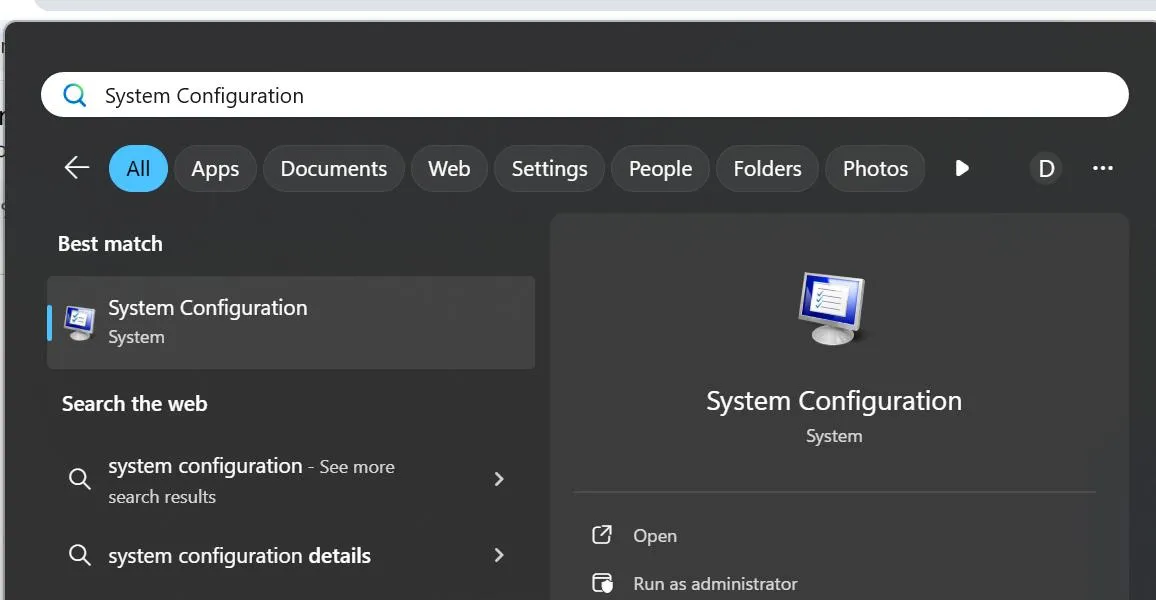
Task: Open the three-dot options menu
Action: click(1103, 168)
